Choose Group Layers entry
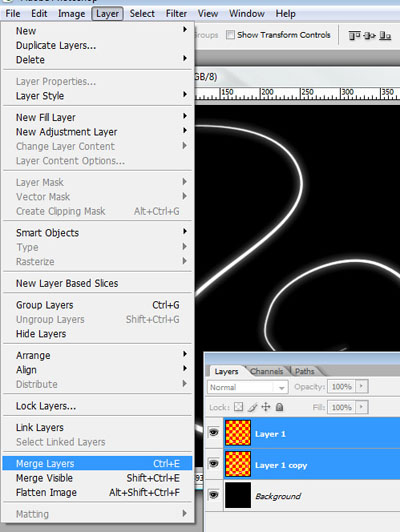This screenshot has height=532, width=400. (97, 305)
